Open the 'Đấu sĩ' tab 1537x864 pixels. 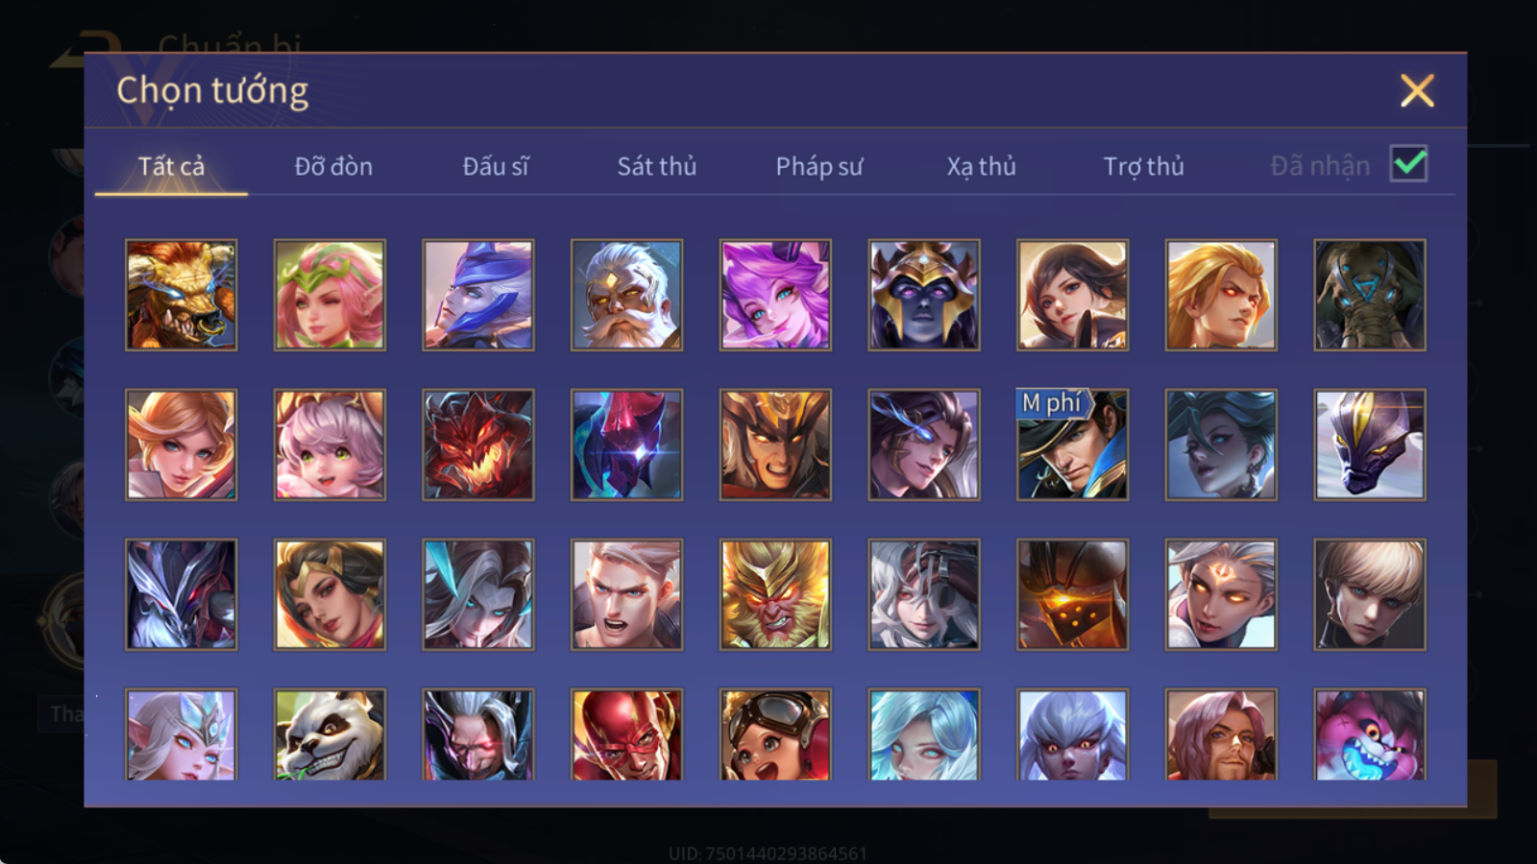[495, 166]
